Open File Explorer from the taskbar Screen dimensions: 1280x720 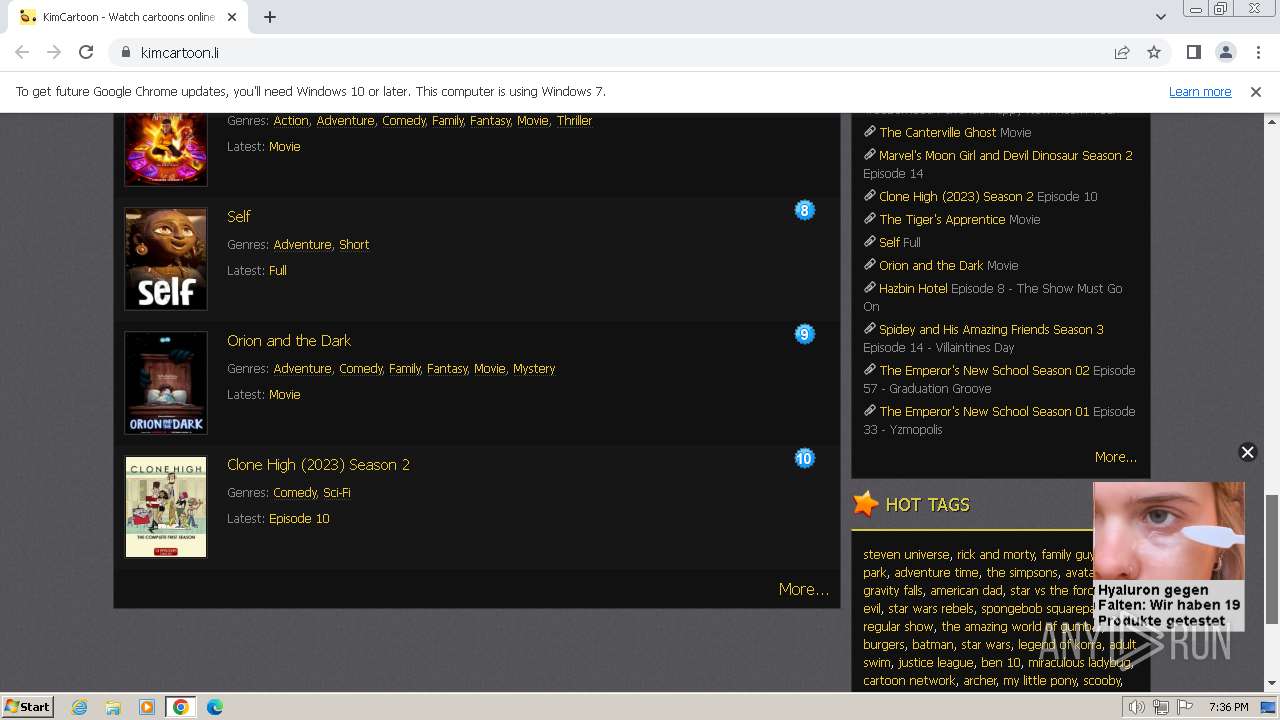coord(113,707)
